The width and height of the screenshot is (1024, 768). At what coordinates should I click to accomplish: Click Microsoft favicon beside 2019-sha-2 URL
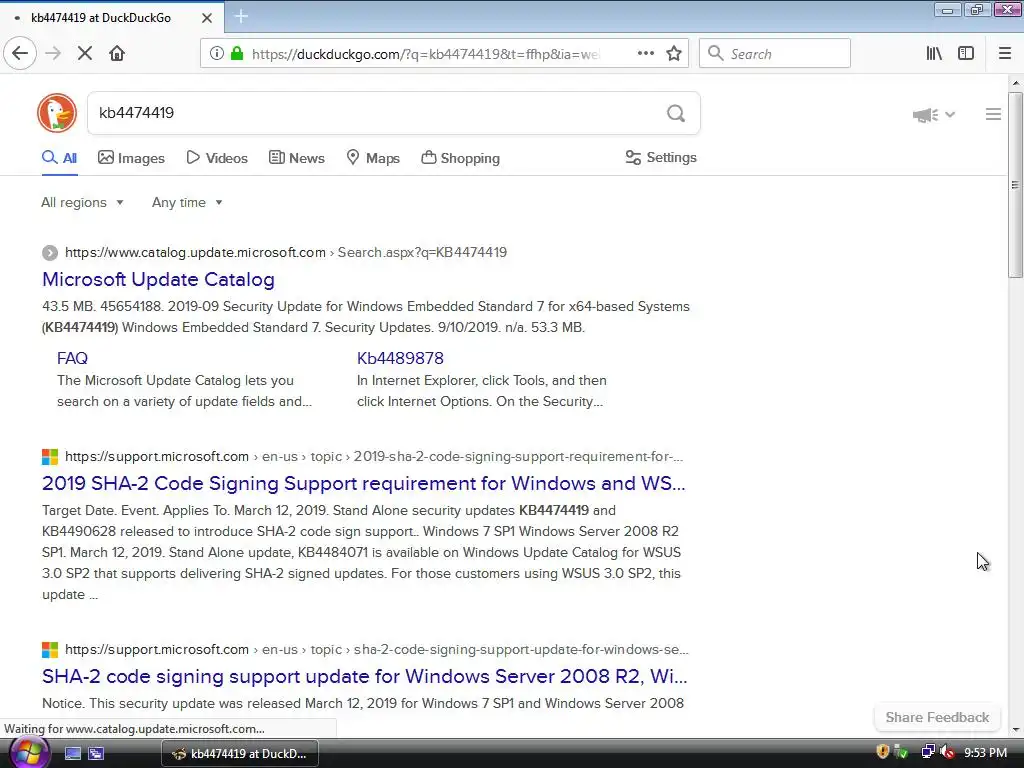pos(50,456)
